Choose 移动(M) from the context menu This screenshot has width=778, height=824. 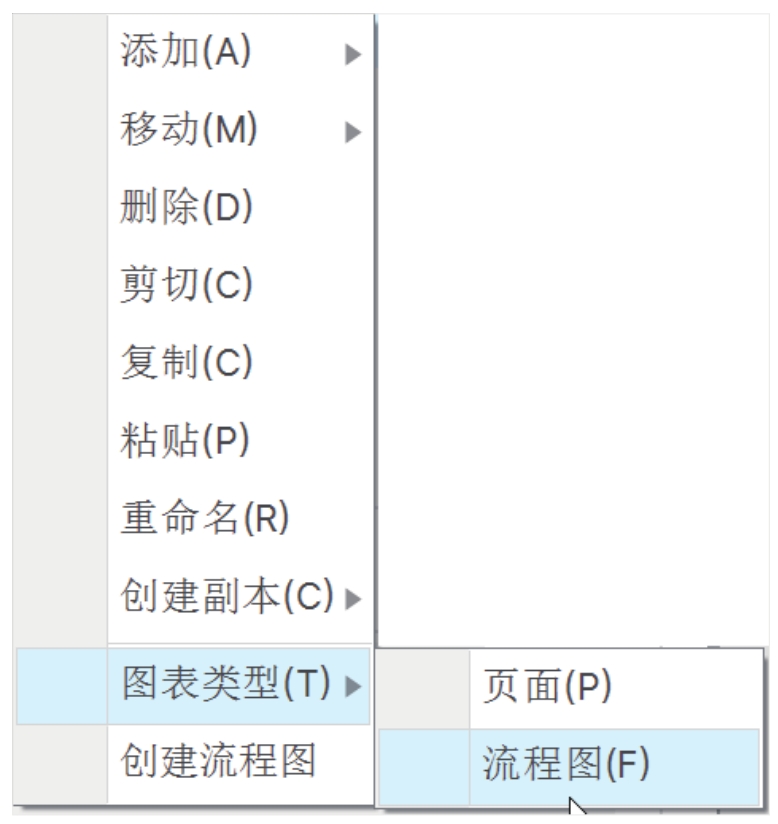coord(189,129)
